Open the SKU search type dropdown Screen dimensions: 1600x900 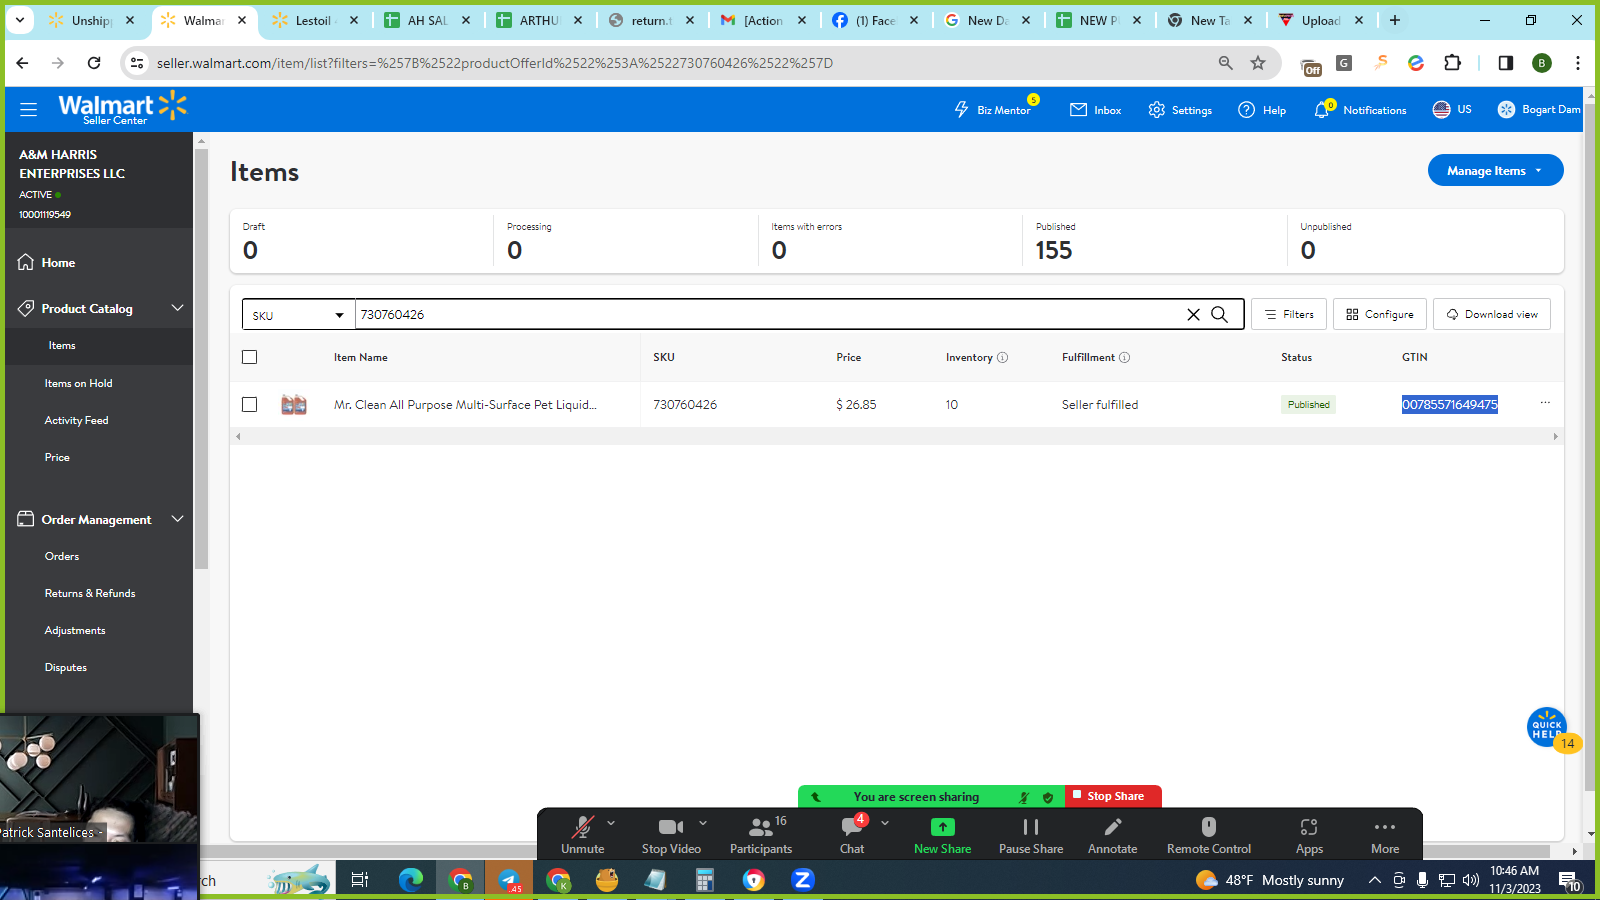(298, 315)
